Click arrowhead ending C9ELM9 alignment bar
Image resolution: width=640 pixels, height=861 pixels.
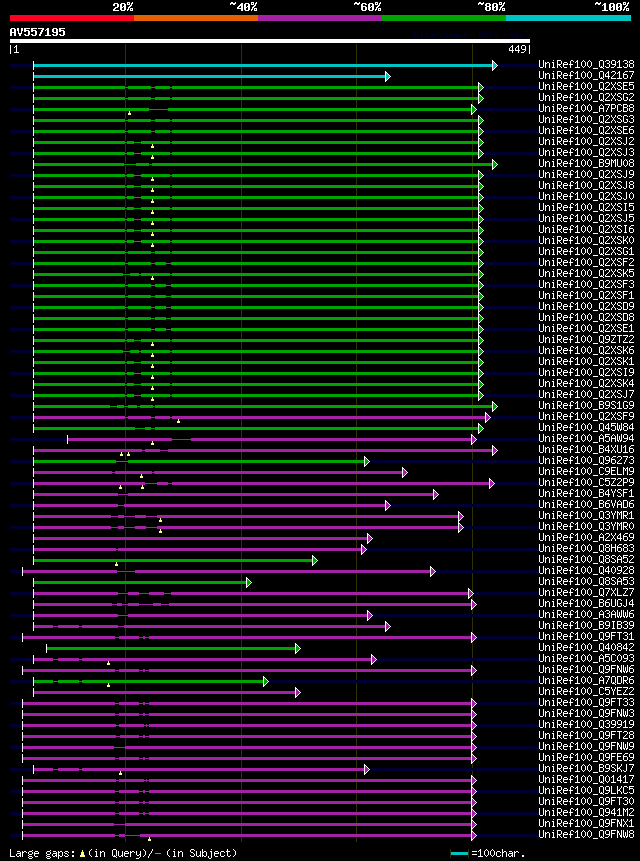click(405, 472)
